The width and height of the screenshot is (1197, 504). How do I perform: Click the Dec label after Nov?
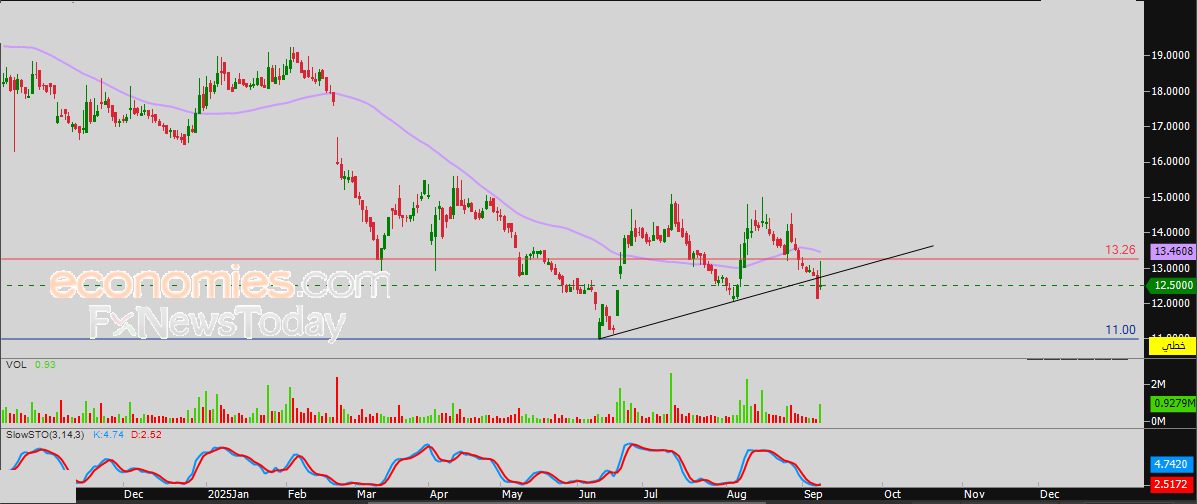click(1050, 495)
